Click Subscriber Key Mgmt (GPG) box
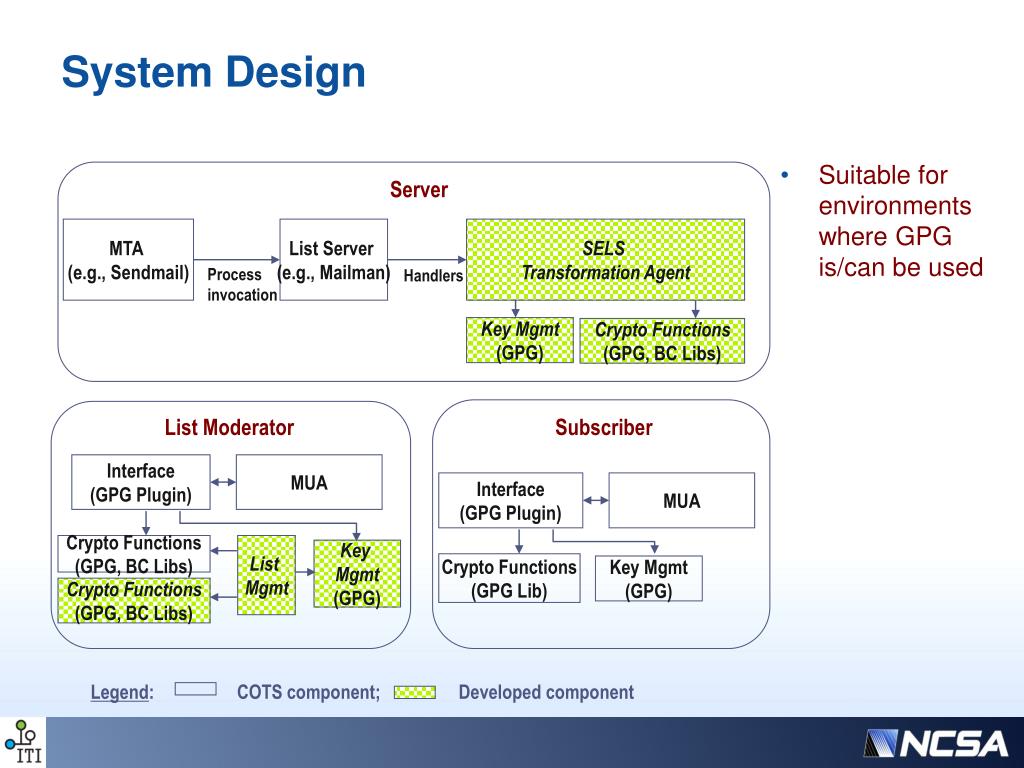1024x768 pixels. 648,579
